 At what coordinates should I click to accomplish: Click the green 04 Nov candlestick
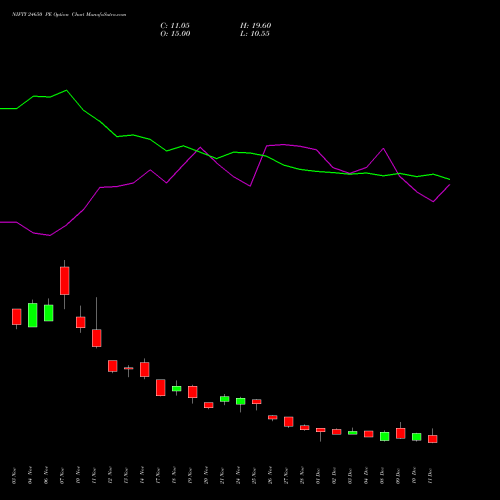tap(33, 315)
